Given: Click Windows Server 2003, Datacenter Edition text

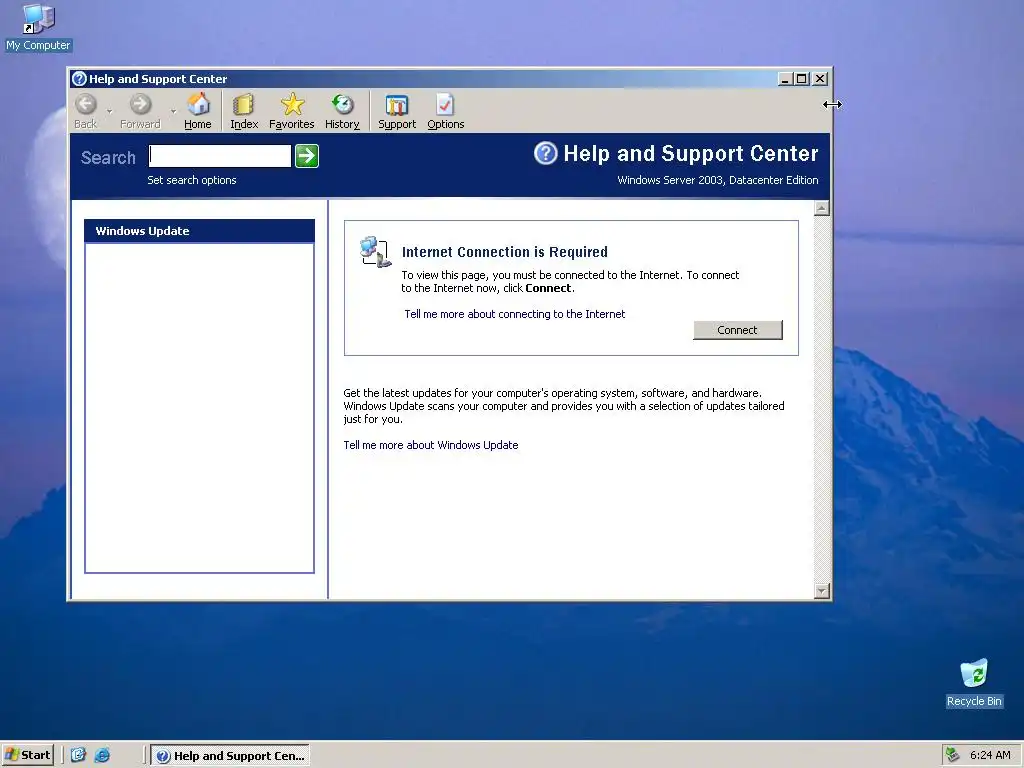Looking at the screenshot, I should point(718,180).
